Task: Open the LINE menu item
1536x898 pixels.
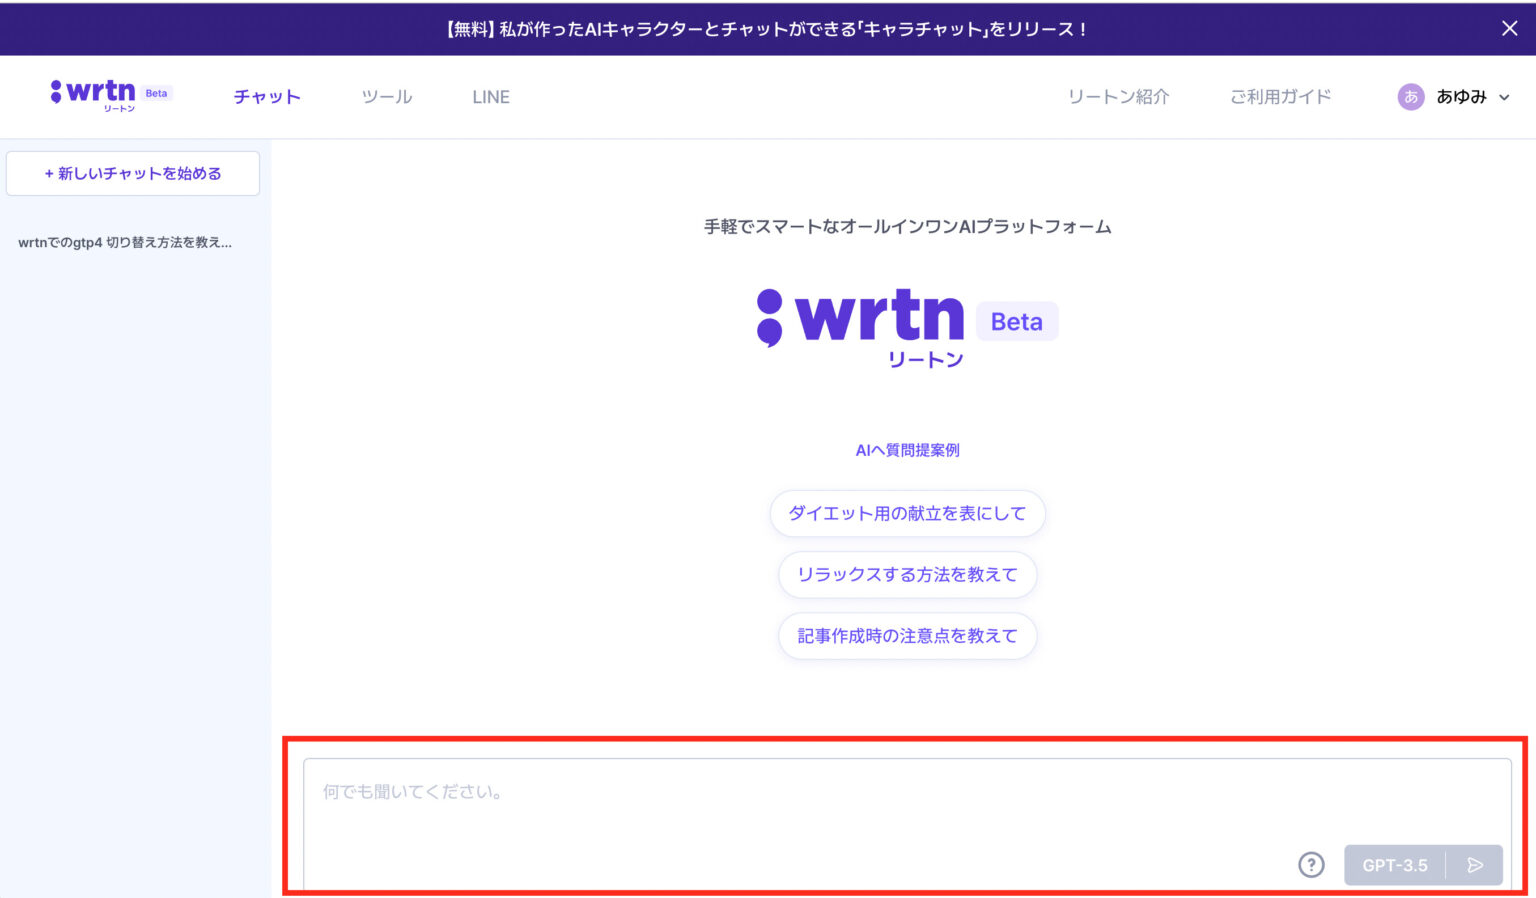Action: coord(490,96)
